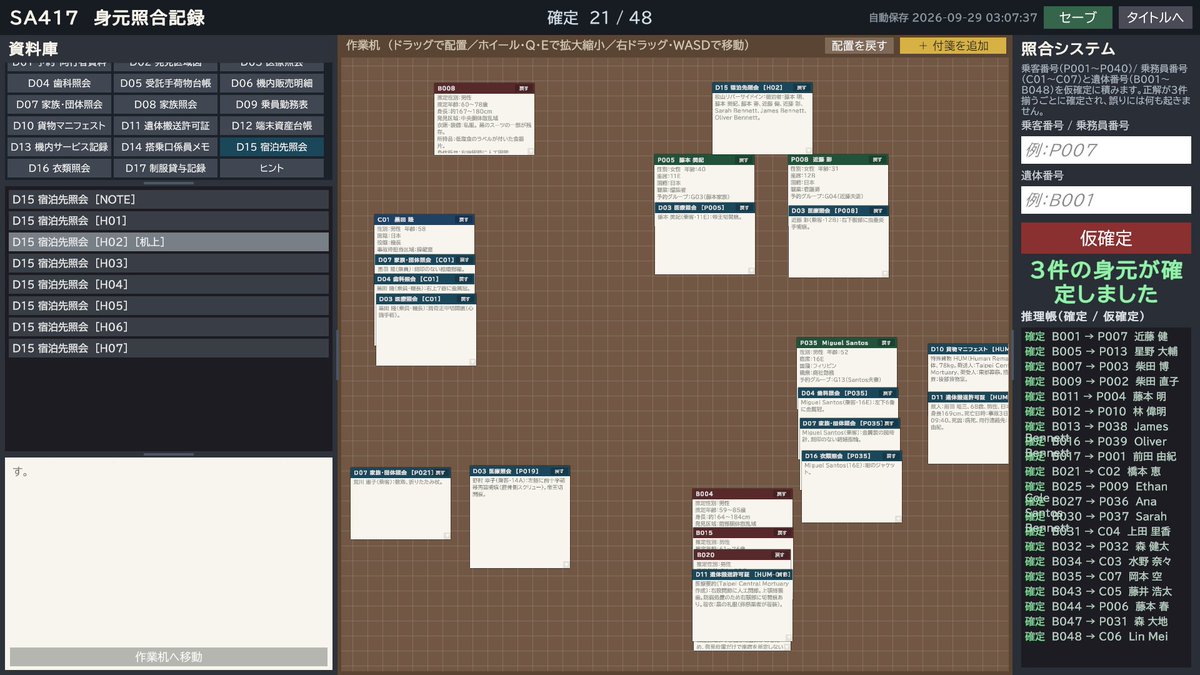Open D13 機内サービス記録 category
Viewport: 1200px width, 675px height.
59,147
